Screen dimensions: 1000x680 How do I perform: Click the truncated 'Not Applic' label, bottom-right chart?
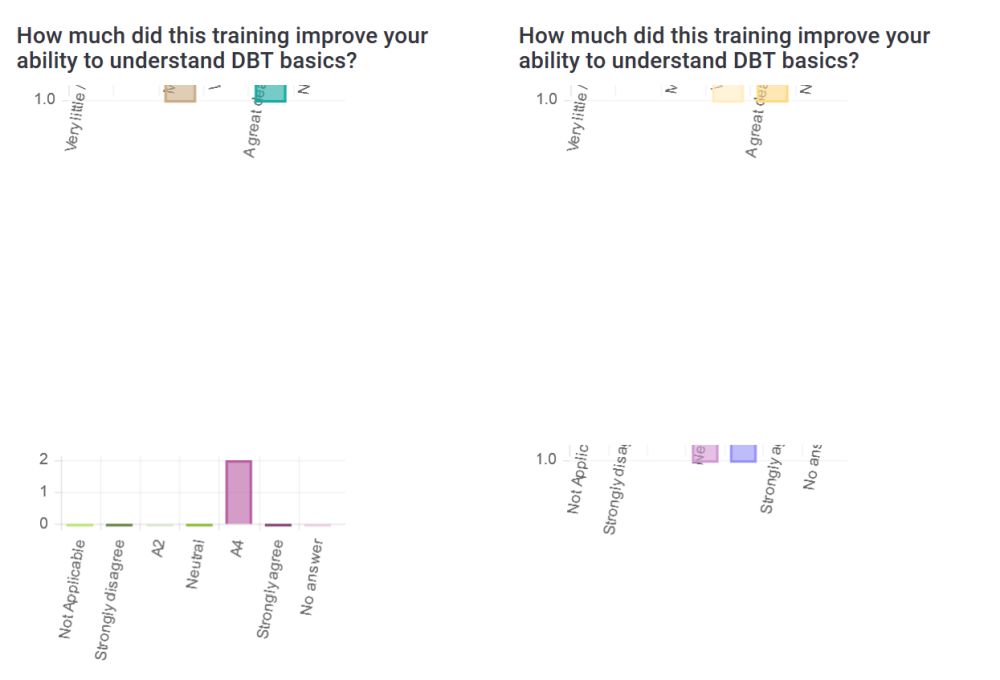[x=579, y=478]
